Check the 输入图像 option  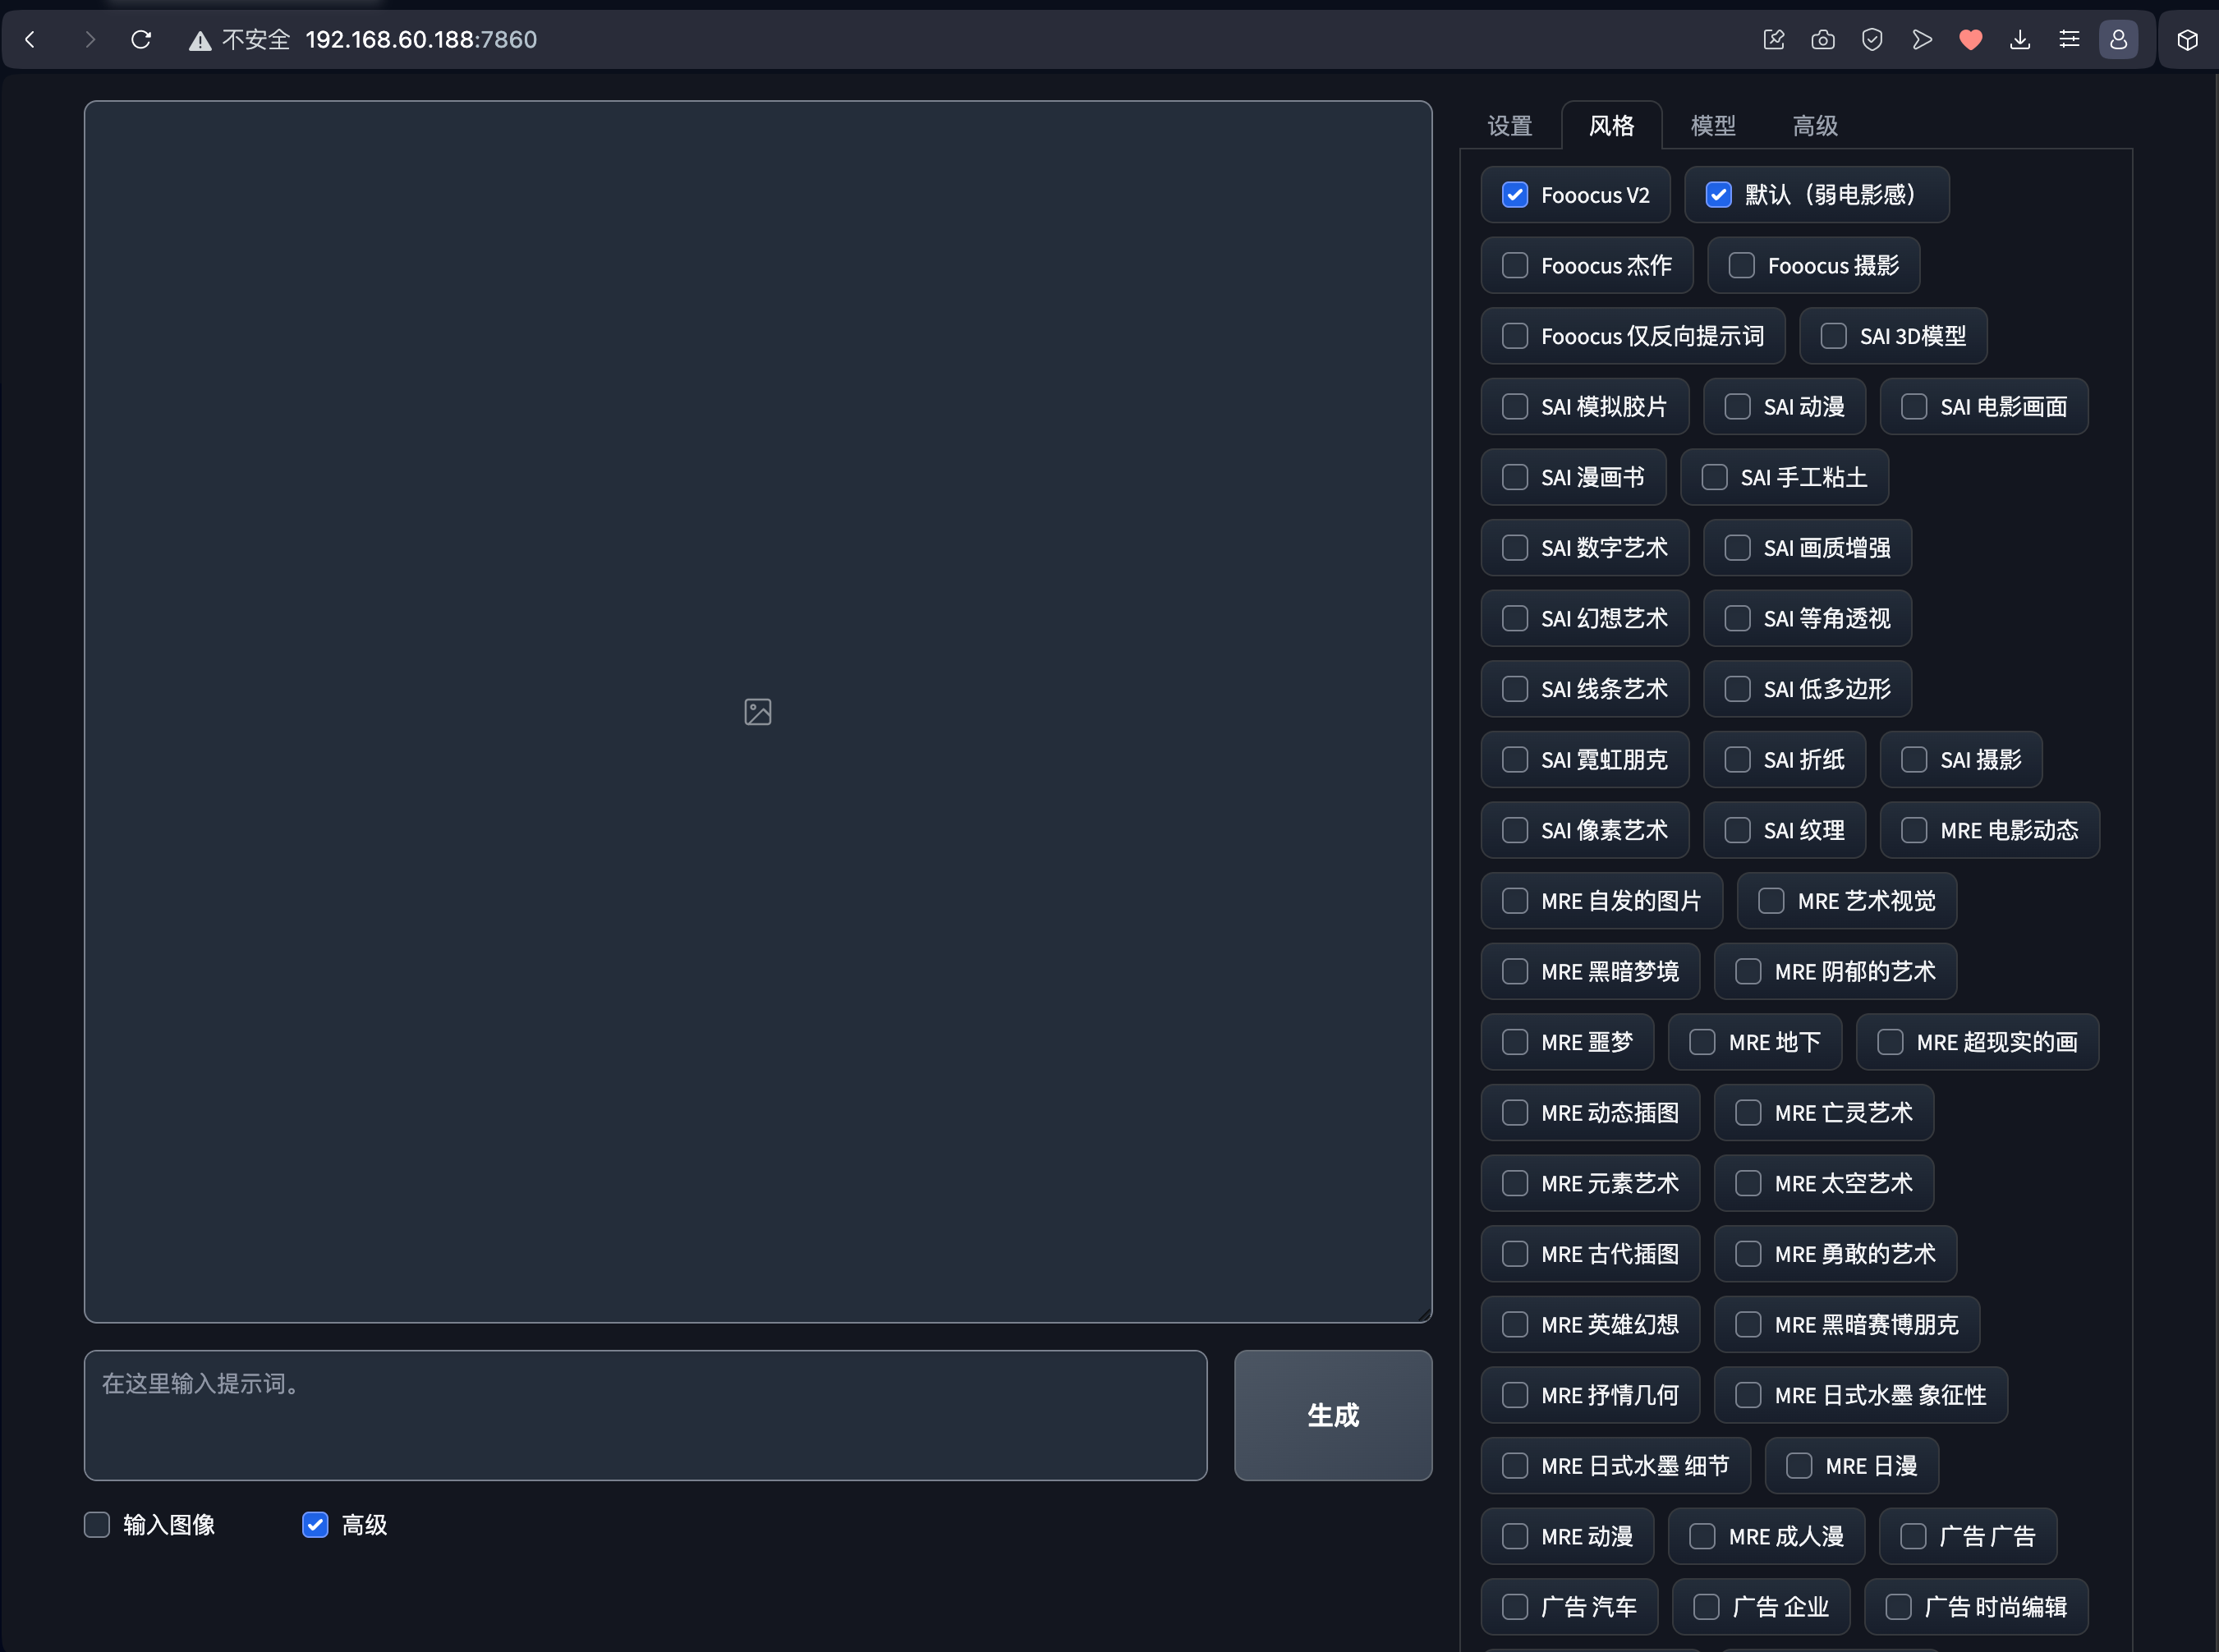(96, 1524)
